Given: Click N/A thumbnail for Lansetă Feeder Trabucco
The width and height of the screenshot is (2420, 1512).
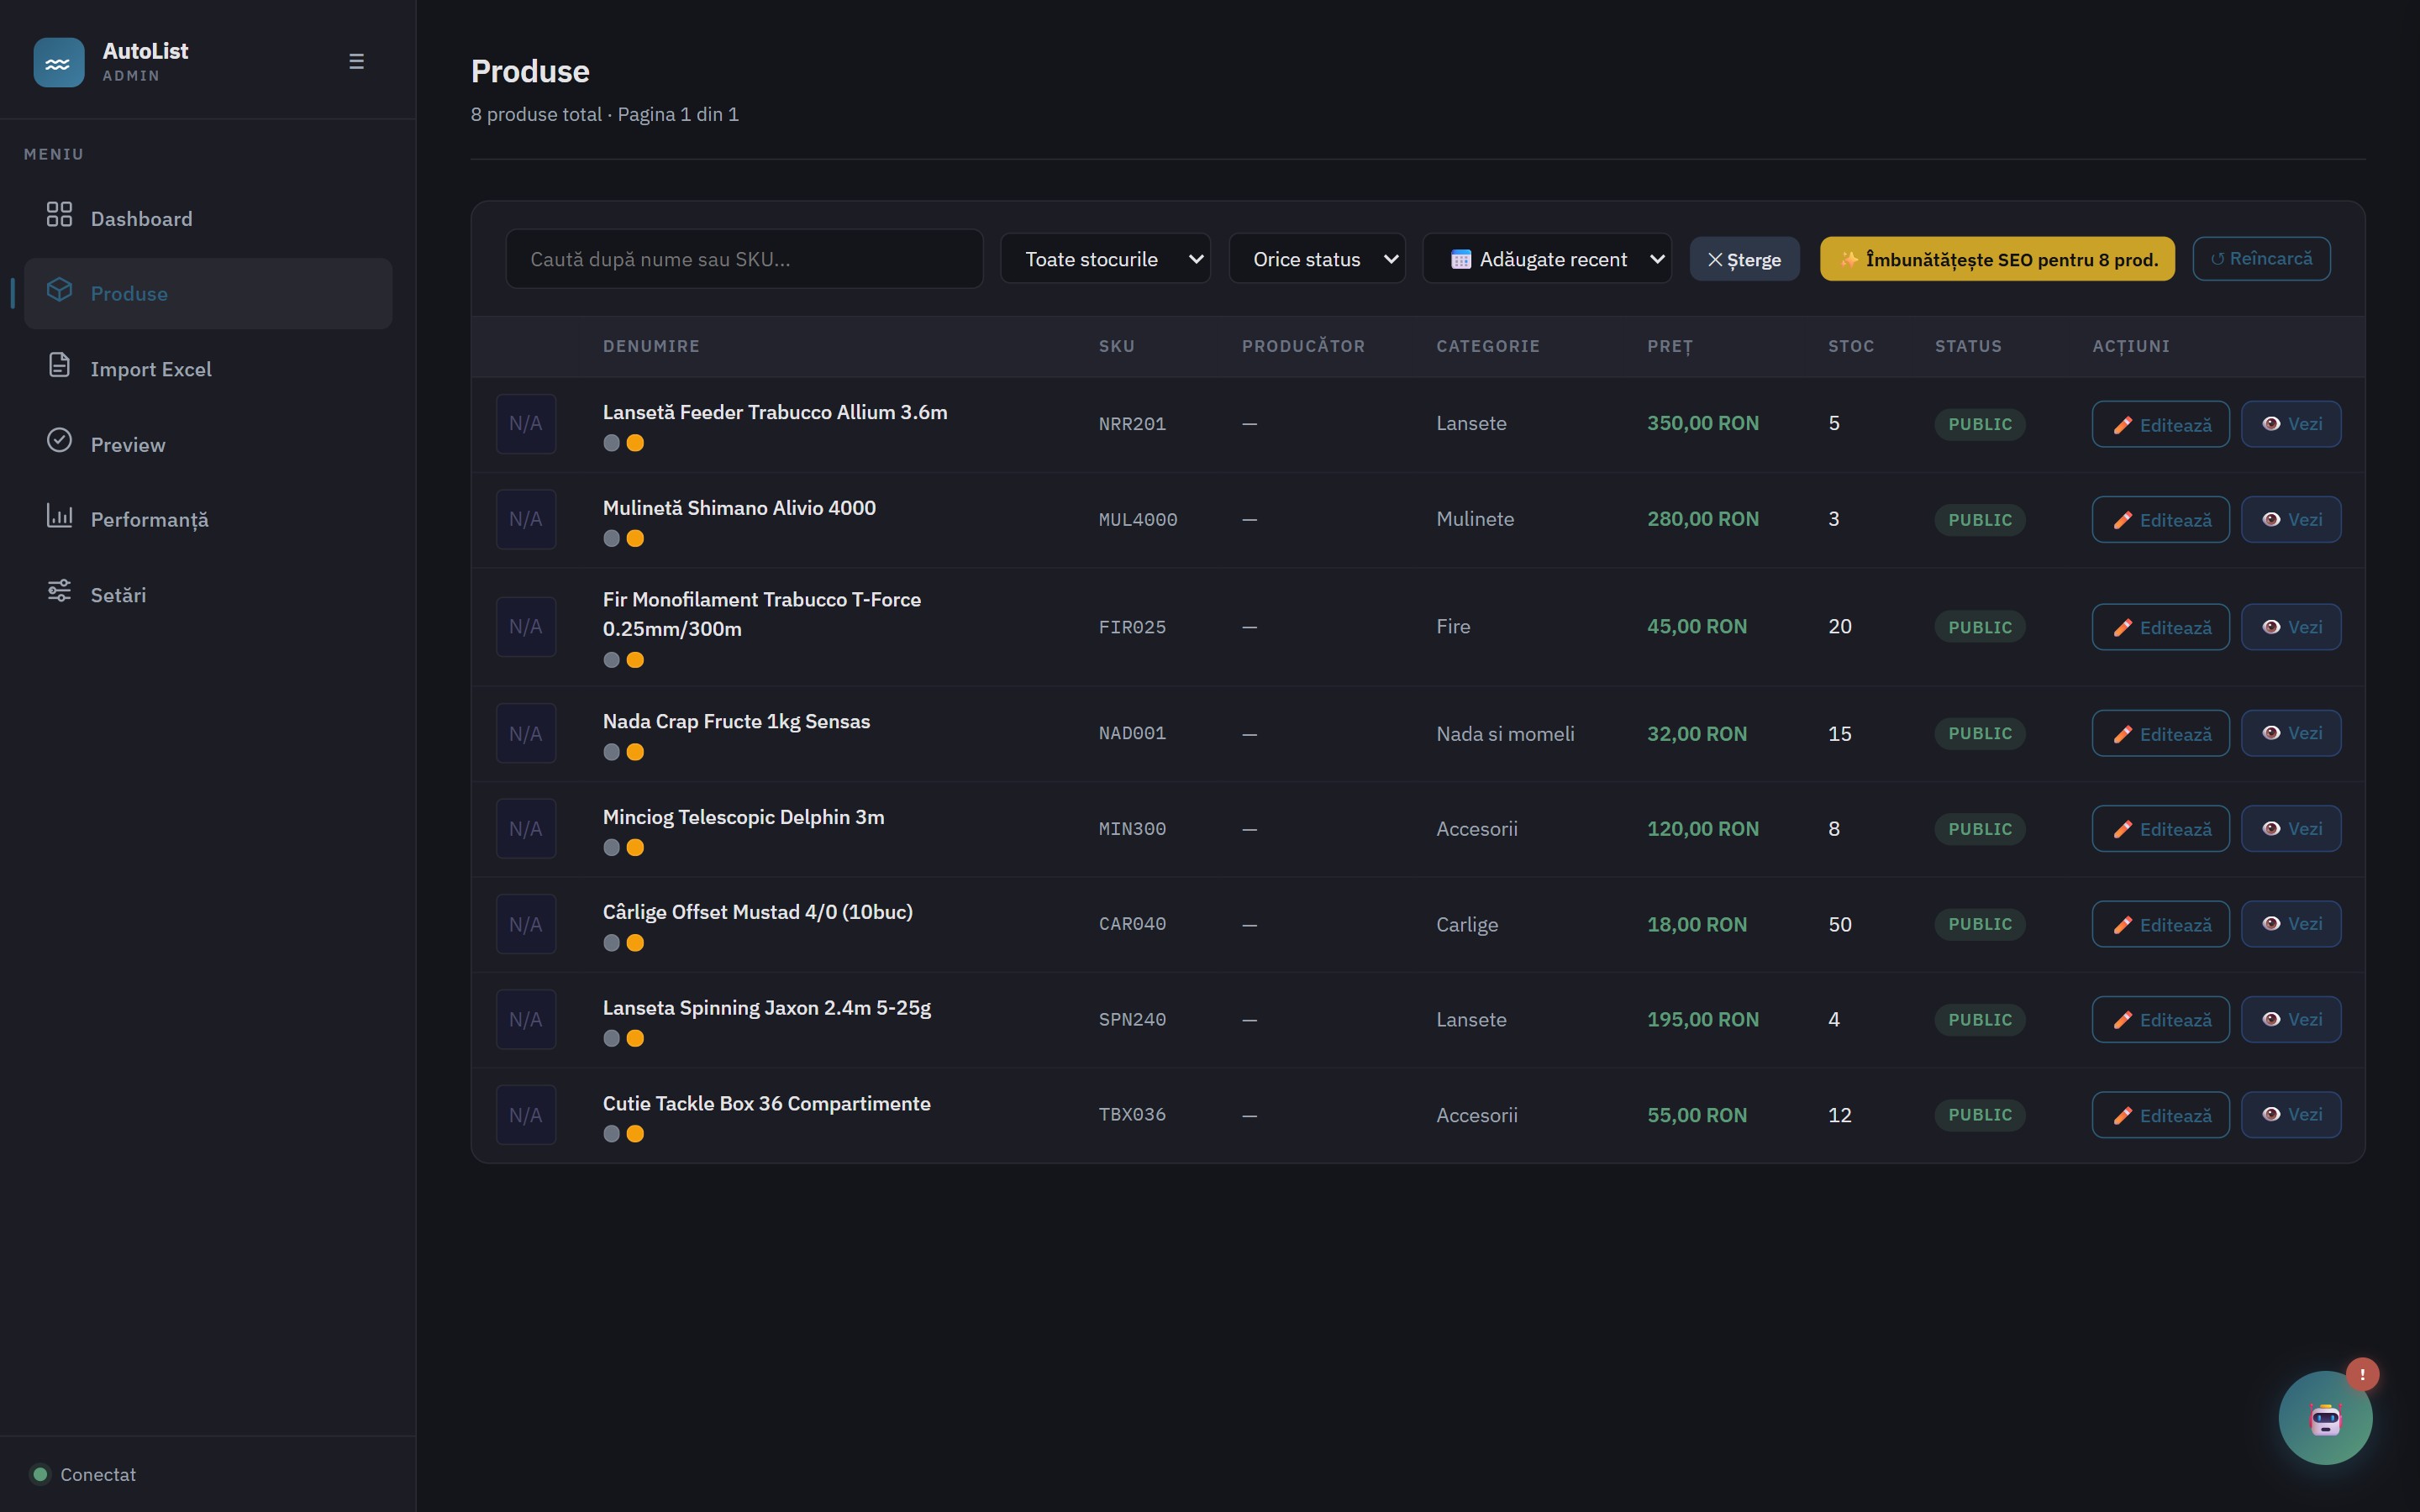Looking at the screenshot, I should 526,424.
